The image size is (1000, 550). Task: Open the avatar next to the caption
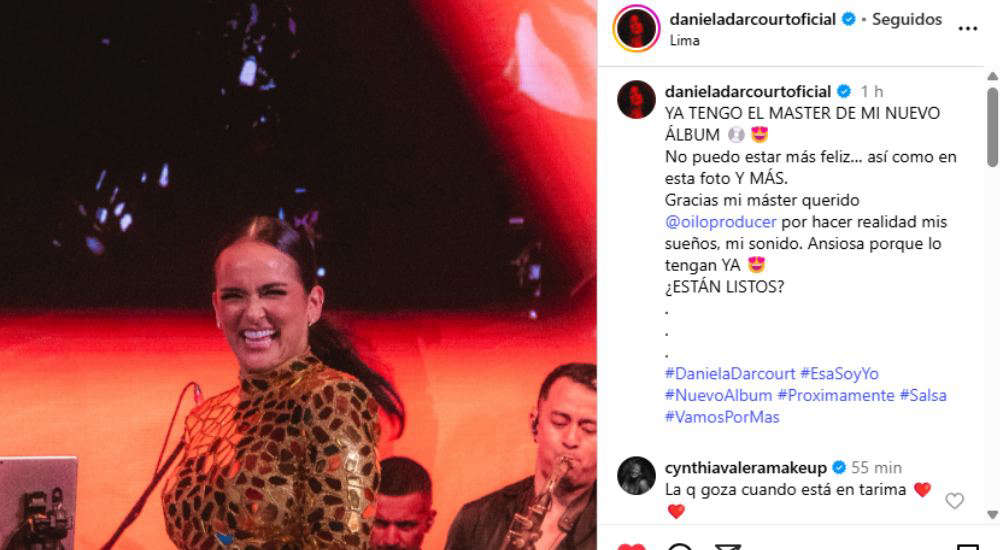coord(636,100)
